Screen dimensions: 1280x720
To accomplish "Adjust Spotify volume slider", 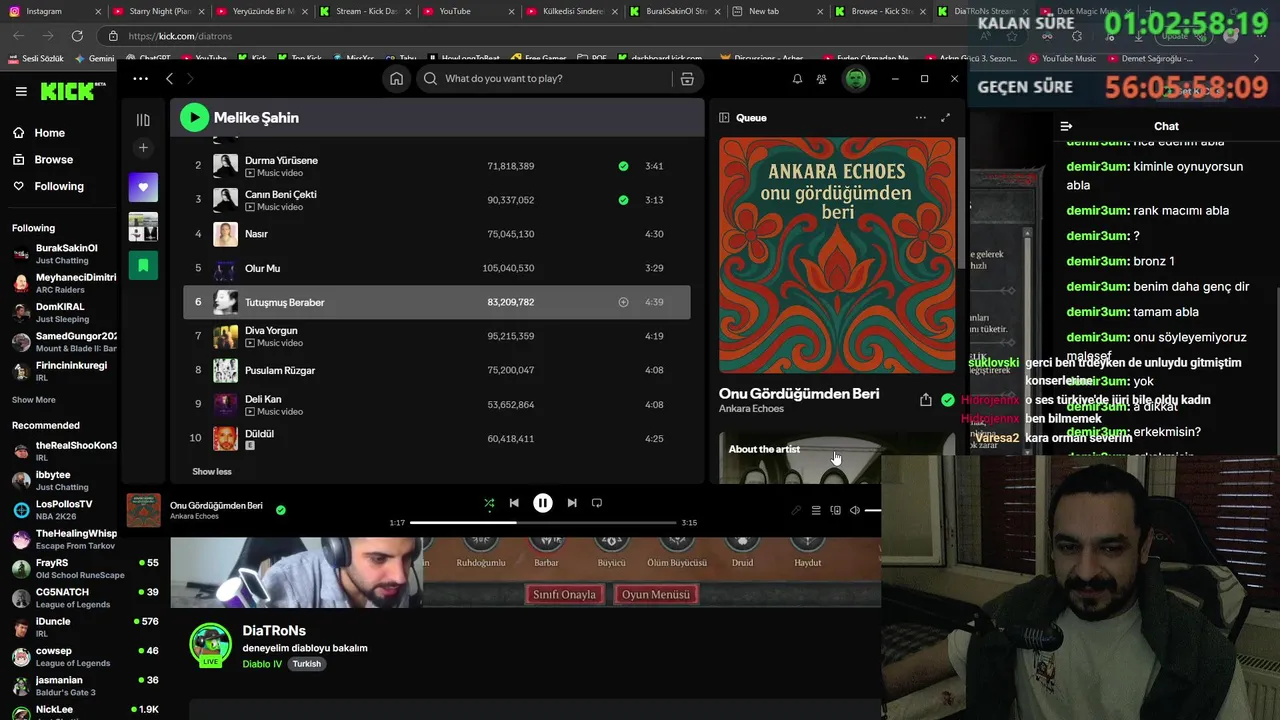I will pos(872,511).
